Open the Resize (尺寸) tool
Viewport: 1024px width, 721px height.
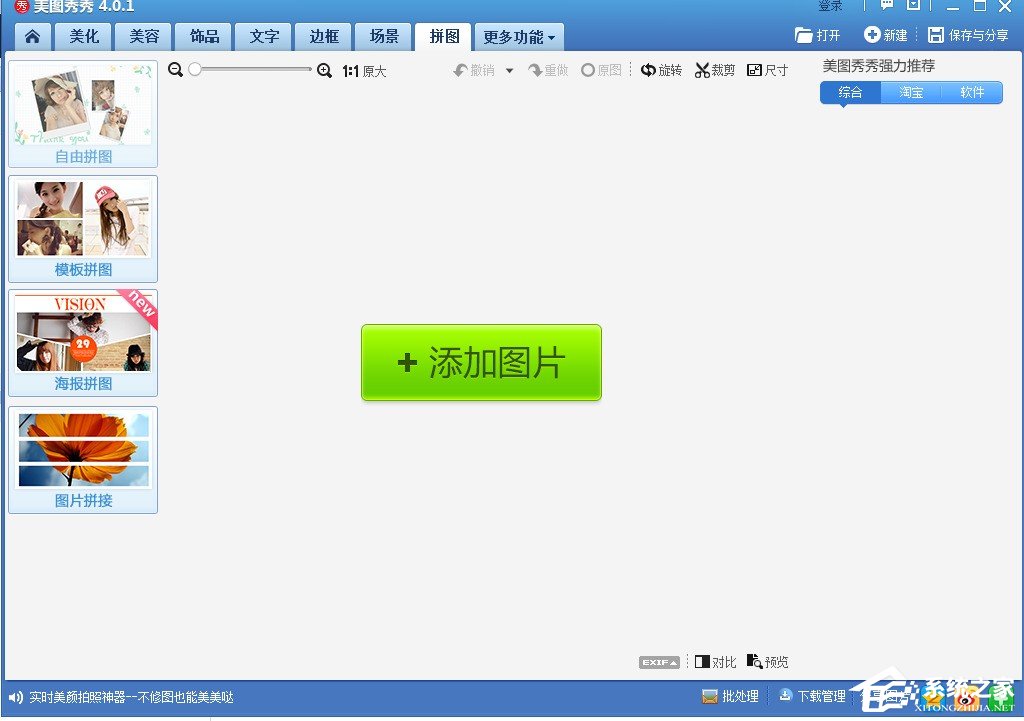(x=767, y=70)
